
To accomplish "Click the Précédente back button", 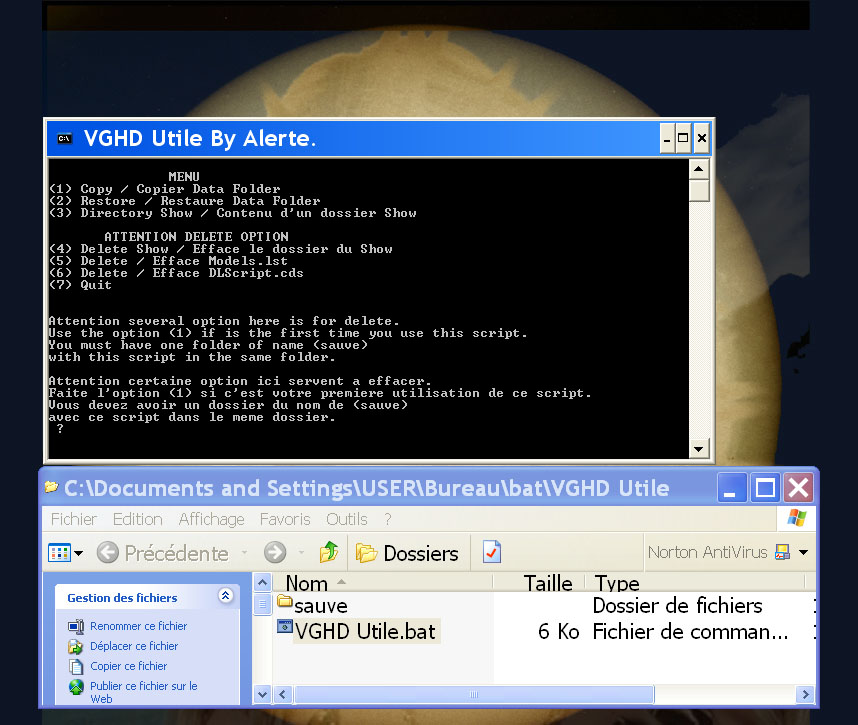I will click(x=162, y=553).
